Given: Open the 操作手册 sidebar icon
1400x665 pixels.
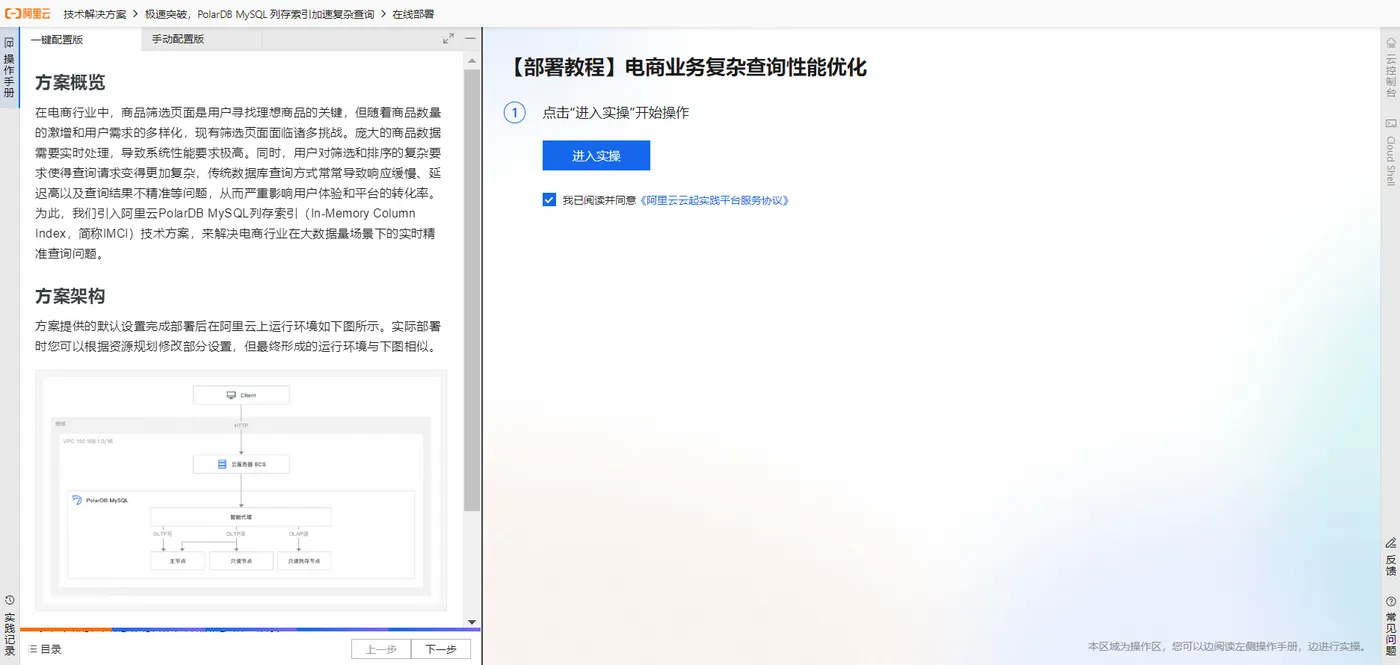Looking at the screenshot, I should click(x=9, y=68).
